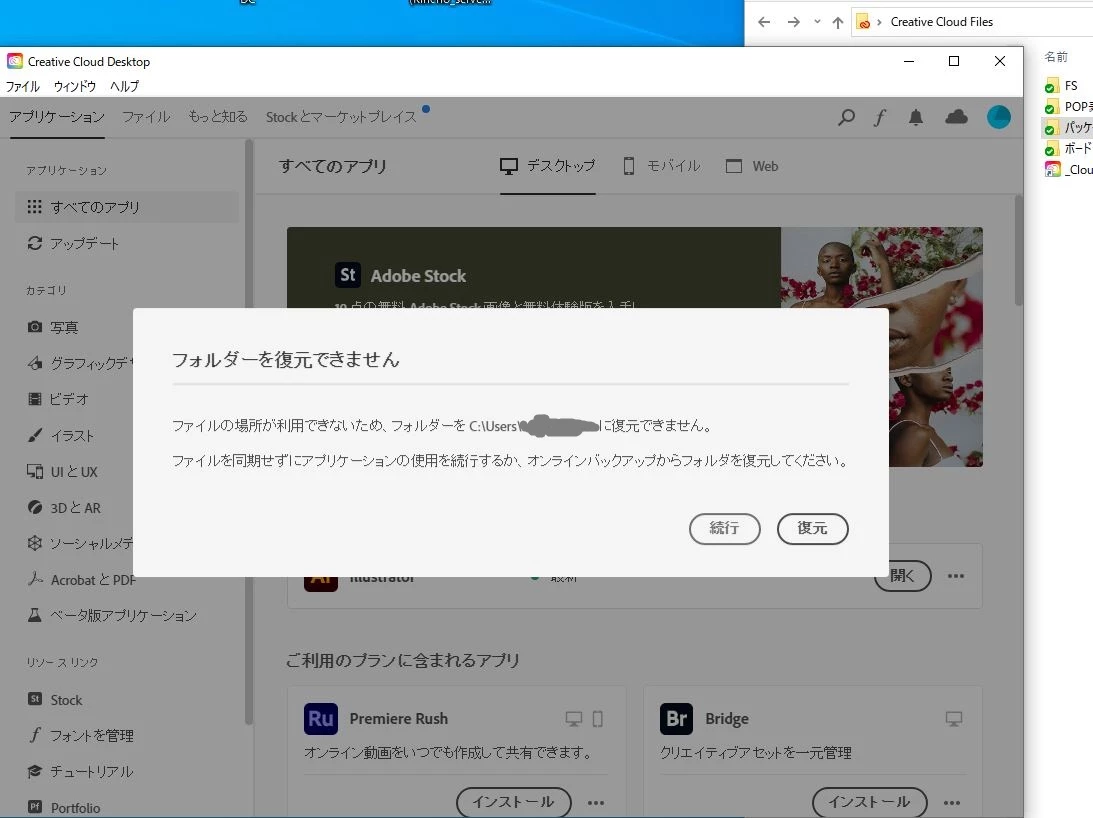Select ベータ版アプリケーション in sidebar
This screenshot has width=1093, height=818.
pyautogui.click(x=112, y=616)
